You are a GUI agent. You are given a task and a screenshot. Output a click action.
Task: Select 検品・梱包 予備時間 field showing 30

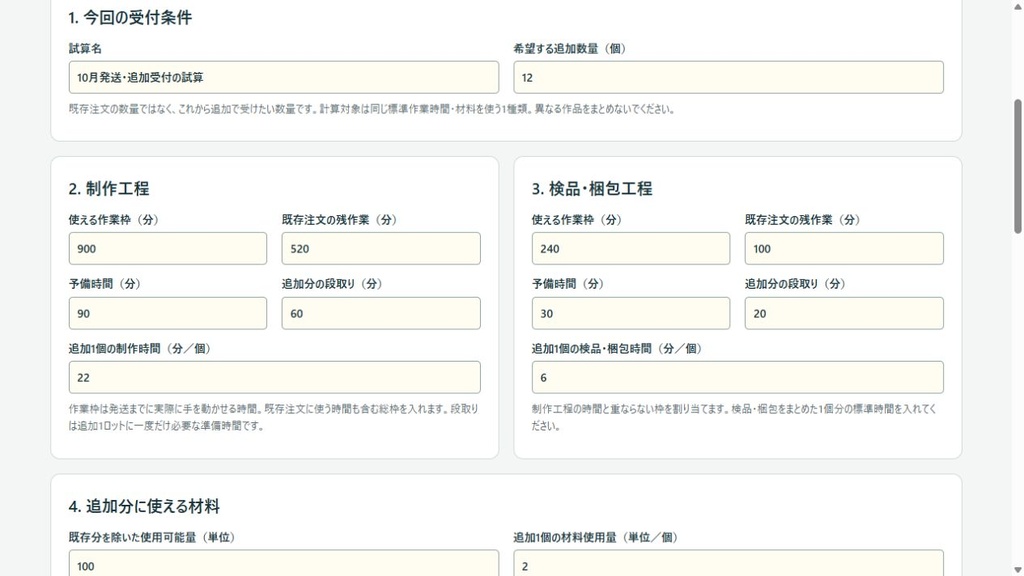[x=631, y=313]
